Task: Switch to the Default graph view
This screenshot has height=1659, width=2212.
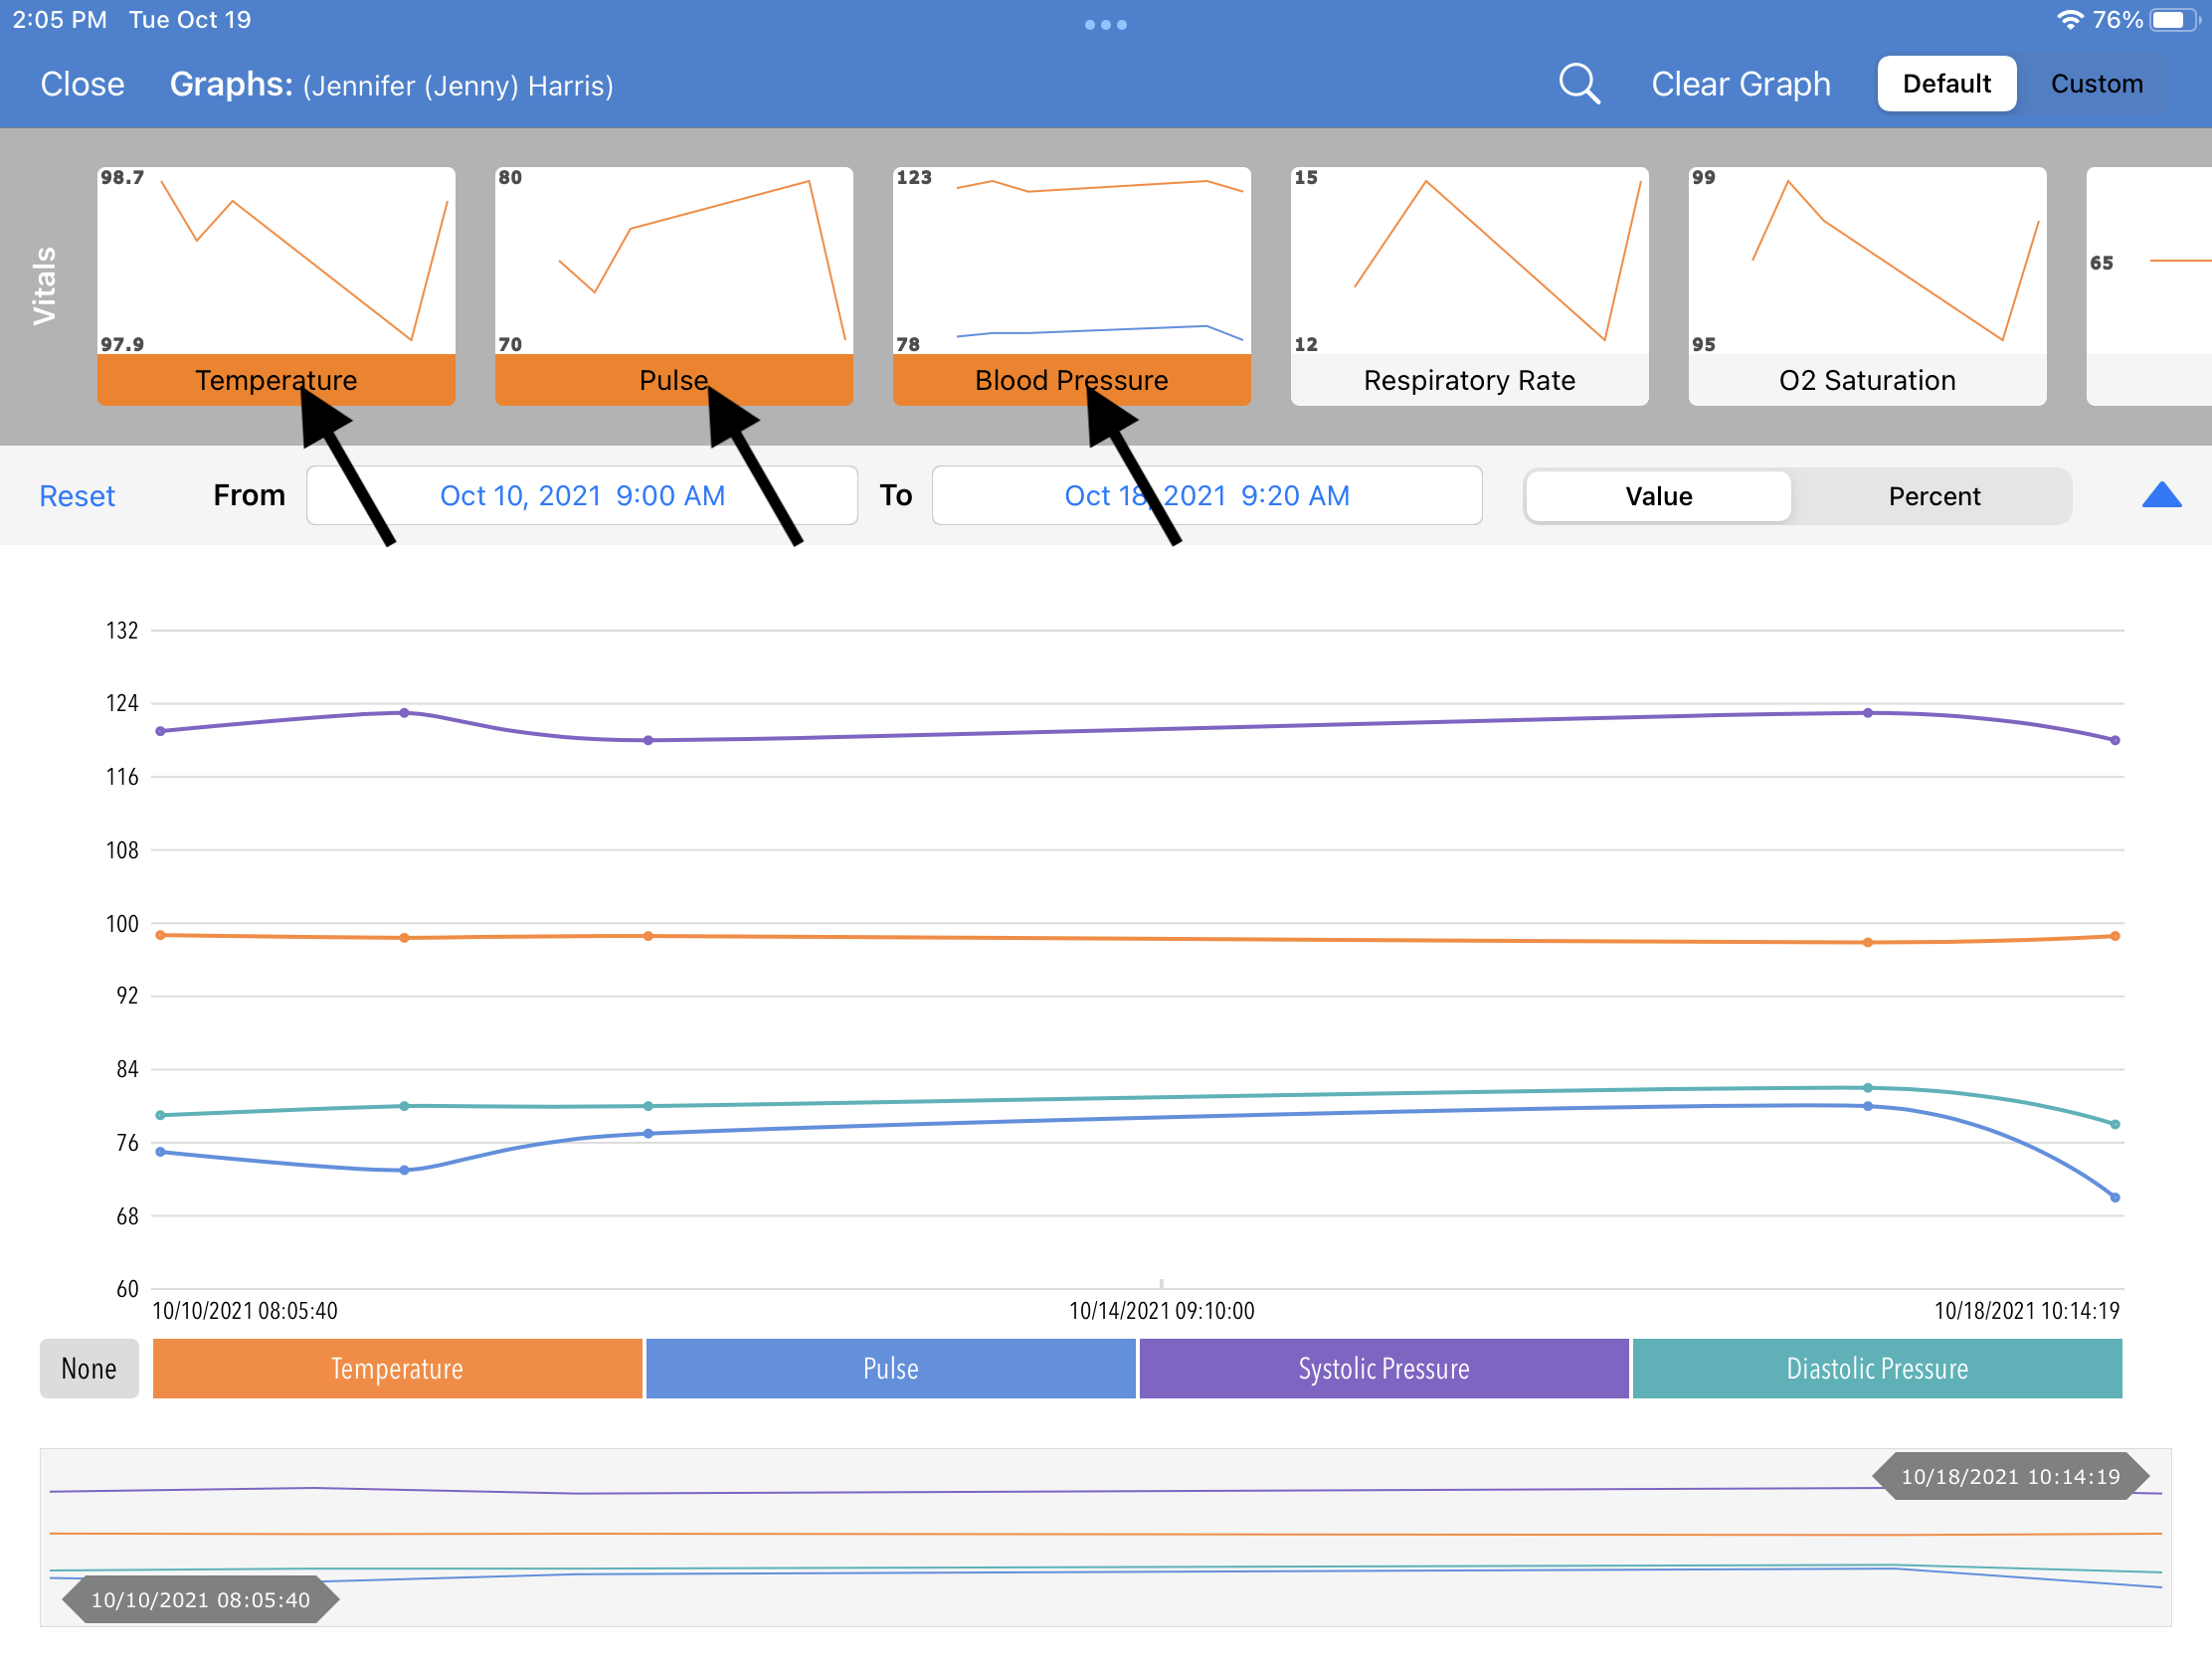Action: (1946, 84)
